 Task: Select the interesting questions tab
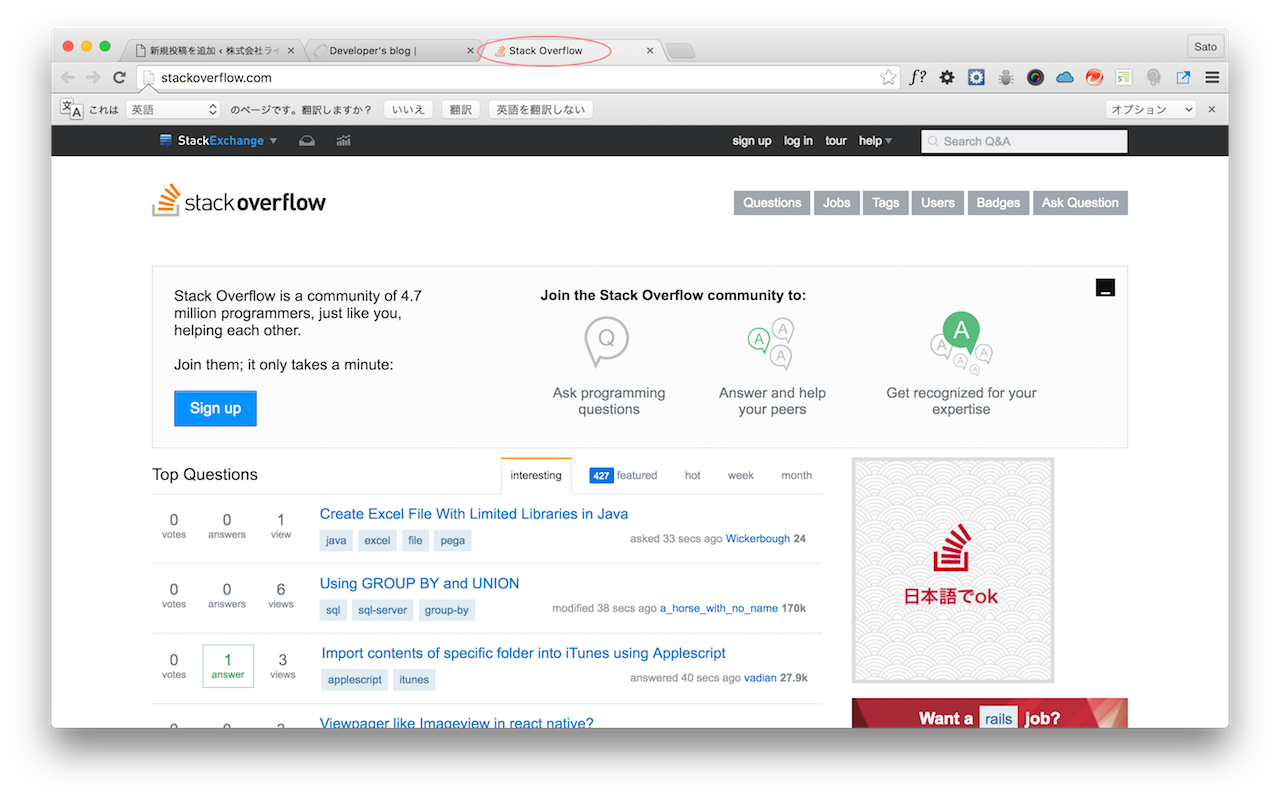pyautogui.click(x=536, y=475)
